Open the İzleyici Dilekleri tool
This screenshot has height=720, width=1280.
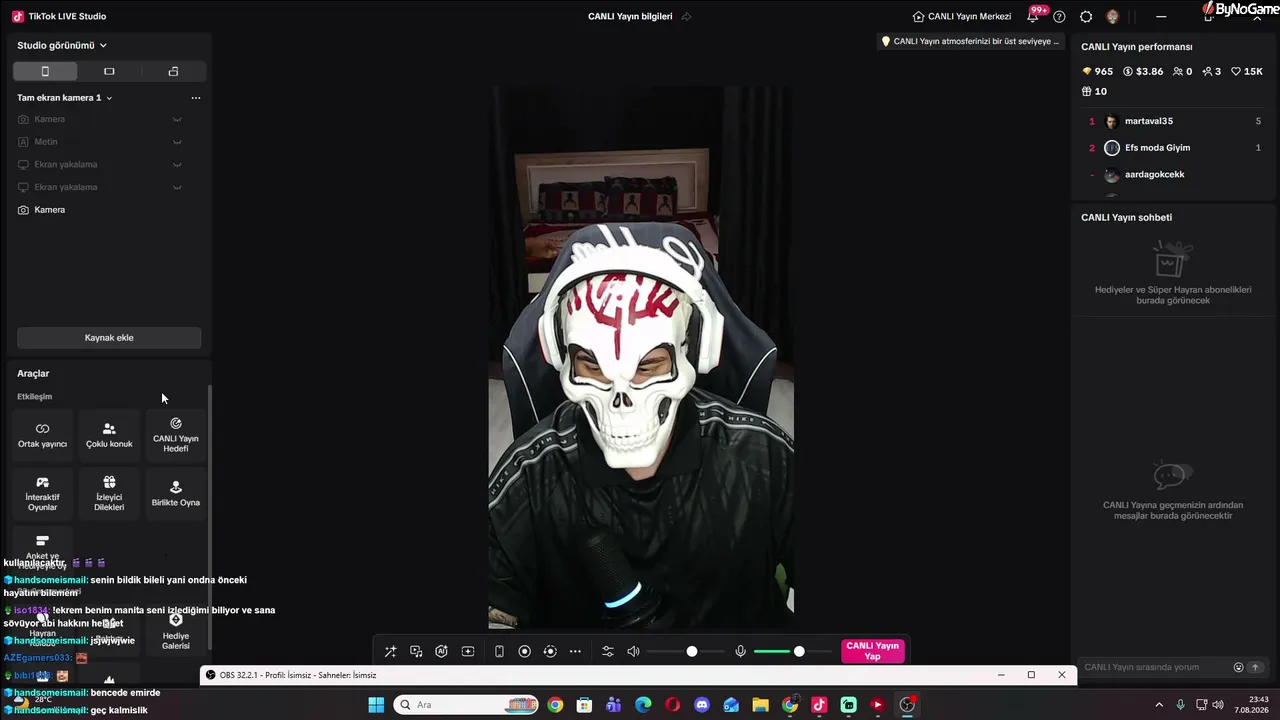point(109,494)
